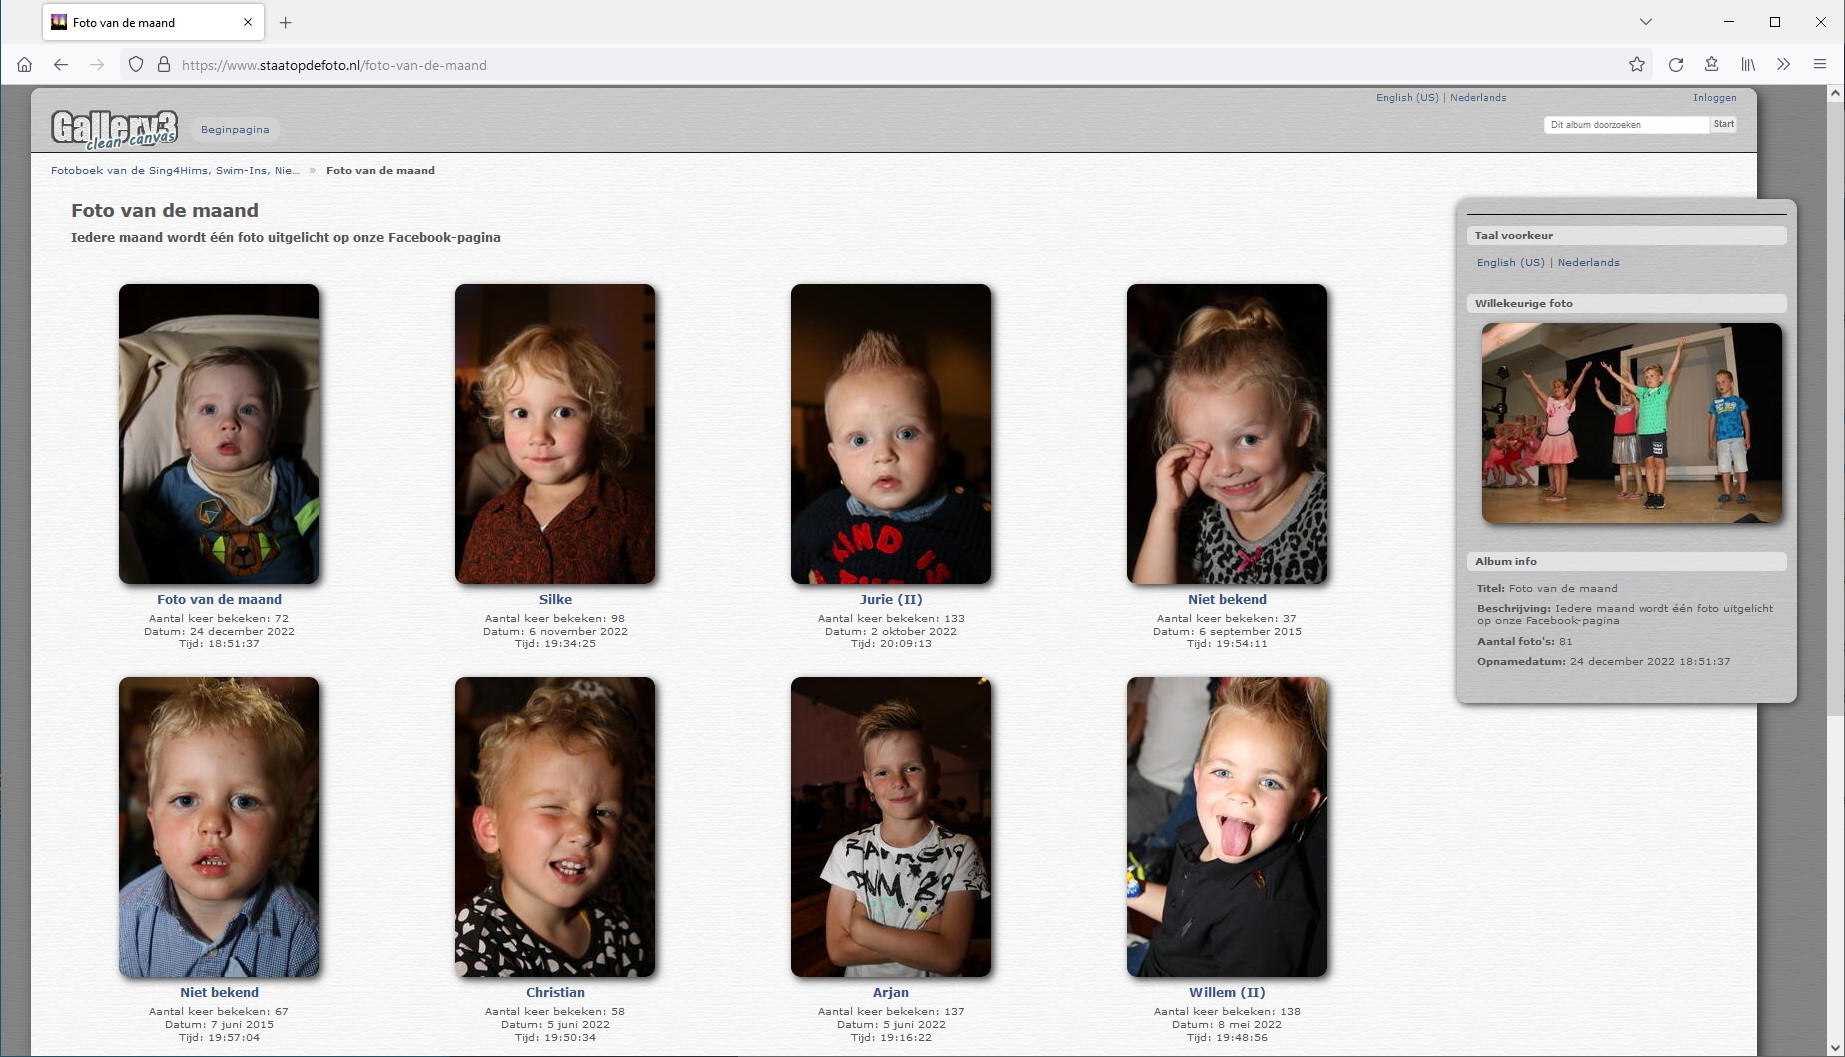Click the page vertical scrollbar
The image size is (1845, 1057).
tap(1835, 400)
